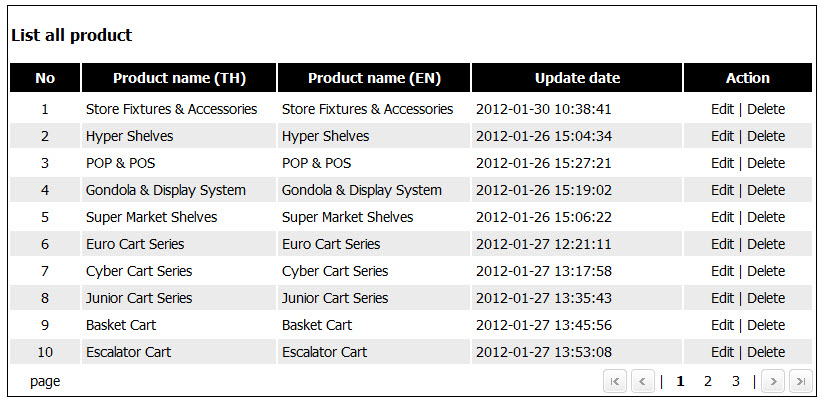Jump to the last page of products
The height and width of the screenshot is (406, 823).
[800, 381]
